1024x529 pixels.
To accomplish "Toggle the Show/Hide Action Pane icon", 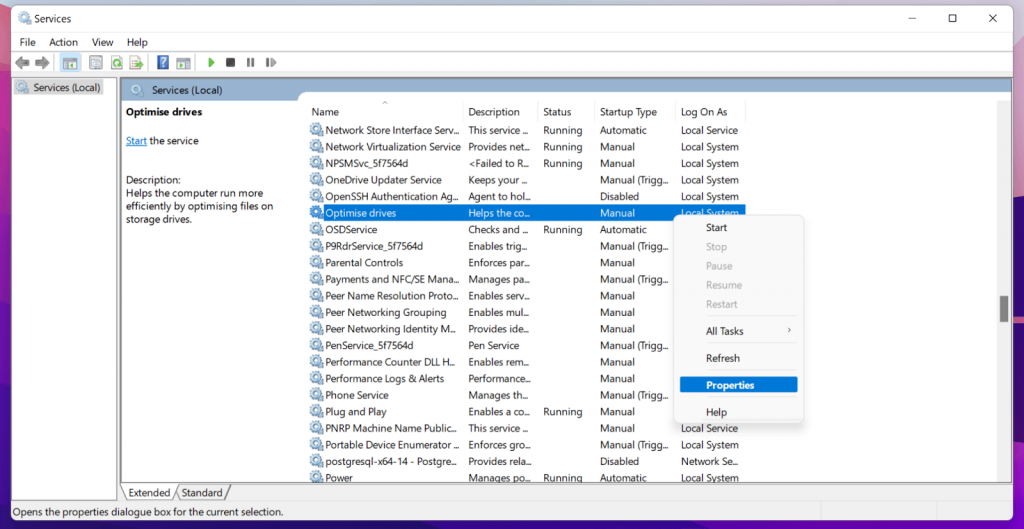I will 184,63.
